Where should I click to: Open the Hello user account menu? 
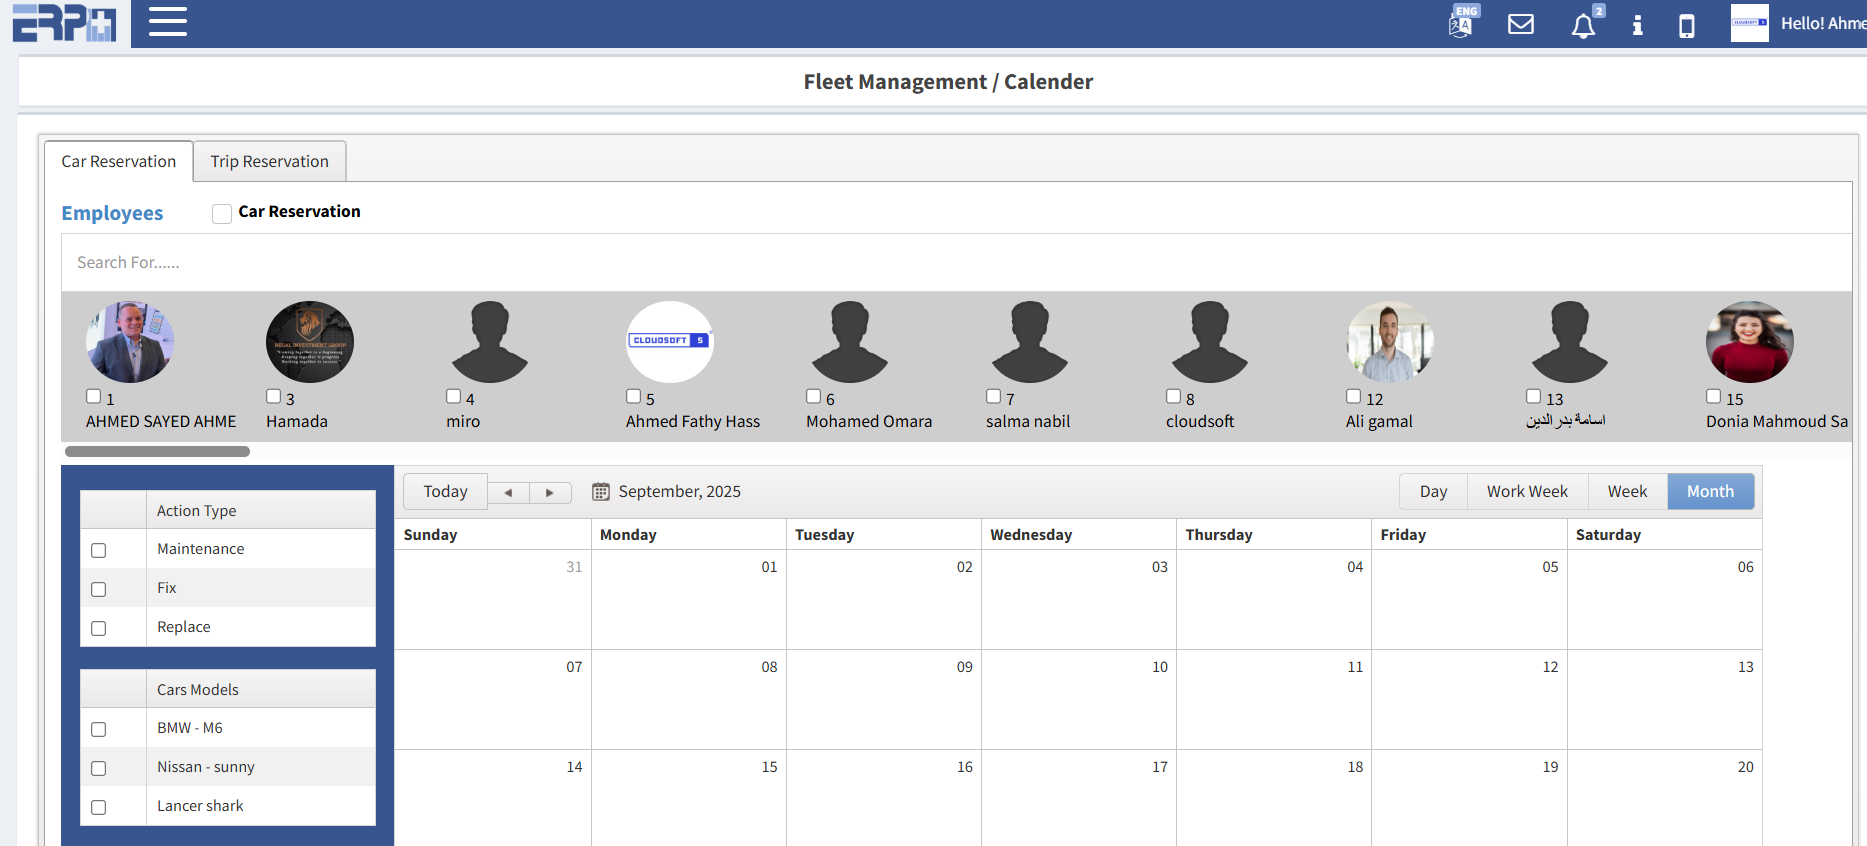pyautogui.click(x=1800, y=24)
